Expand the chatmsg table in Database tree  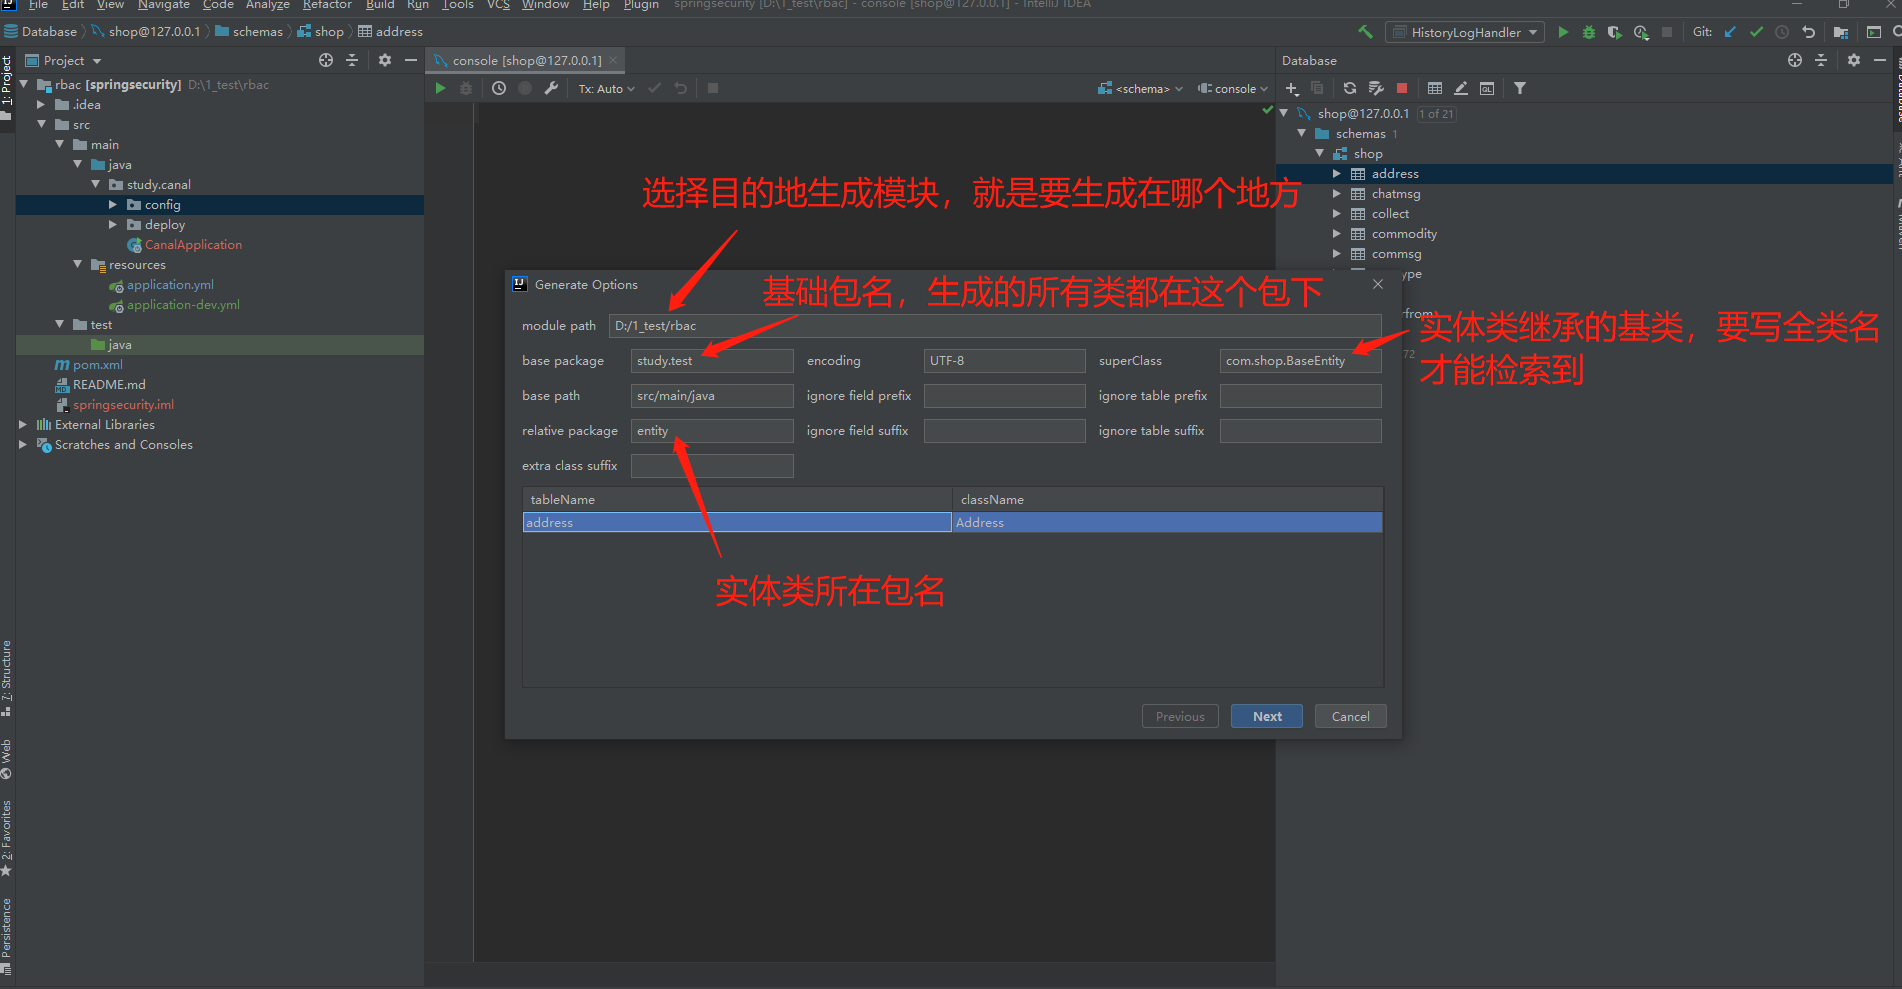coord(1336,193)
